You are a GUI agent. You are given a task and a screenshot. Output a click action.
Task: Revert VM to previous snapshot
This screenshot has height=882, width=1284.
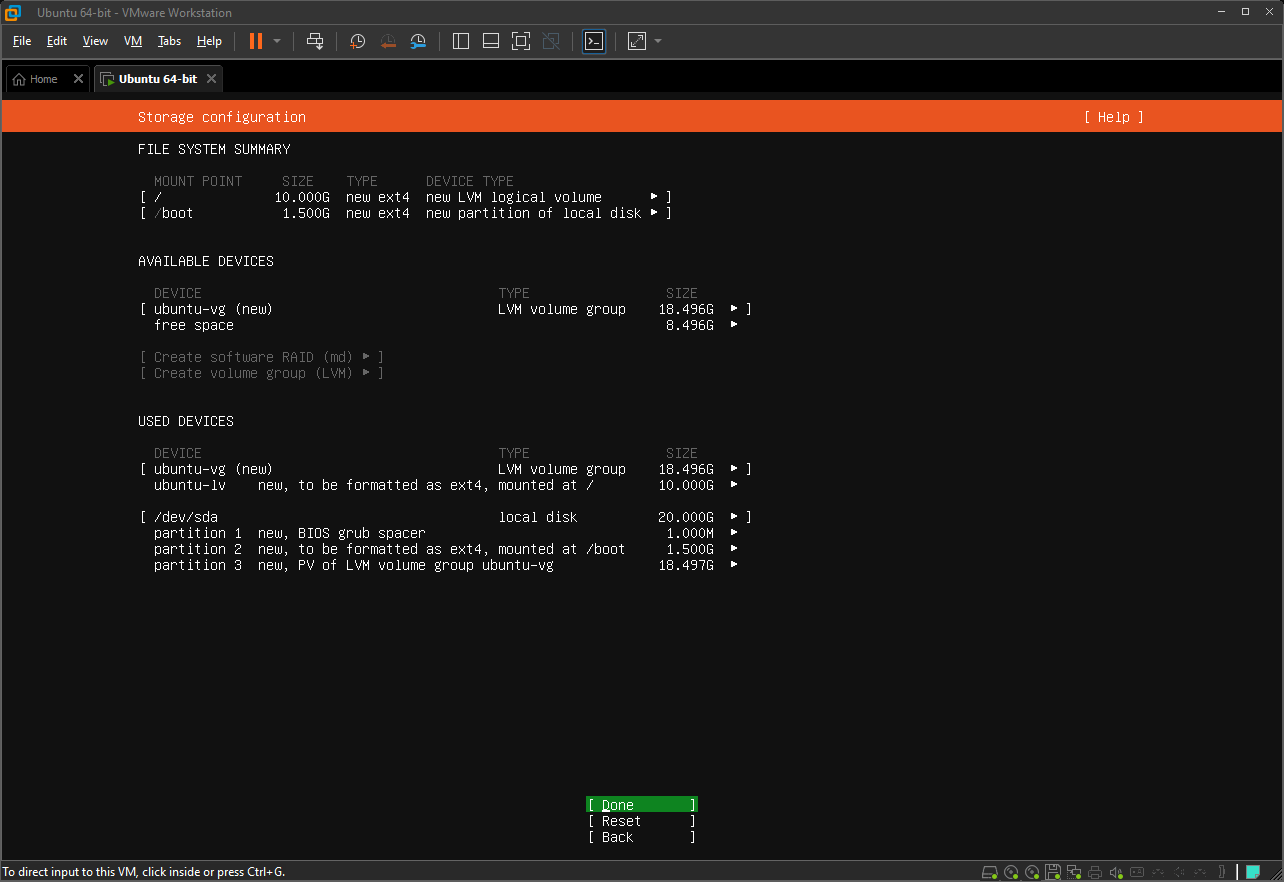(388, 41)
